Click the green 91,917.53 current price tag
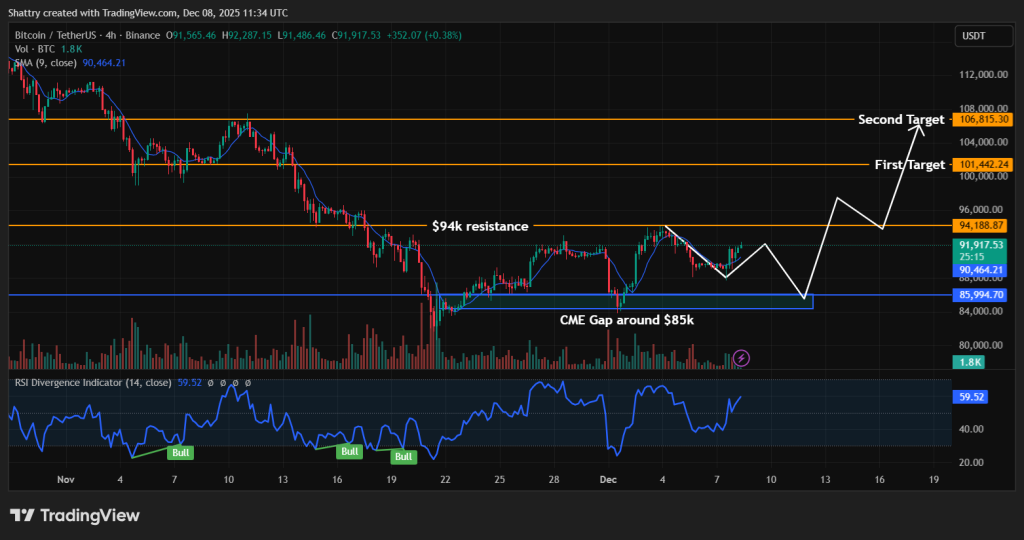This screenshot has width=1024, height=540. (x=979, y=244)
